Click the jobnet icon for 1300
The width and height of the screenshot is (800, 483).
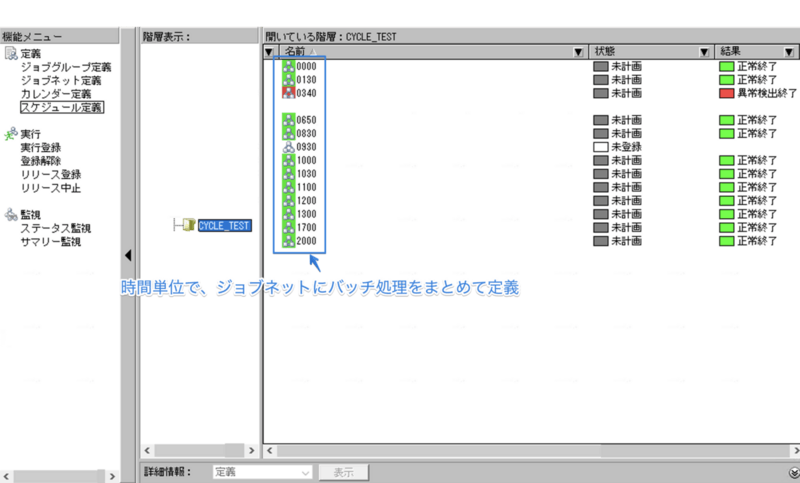tap(289, 214)
